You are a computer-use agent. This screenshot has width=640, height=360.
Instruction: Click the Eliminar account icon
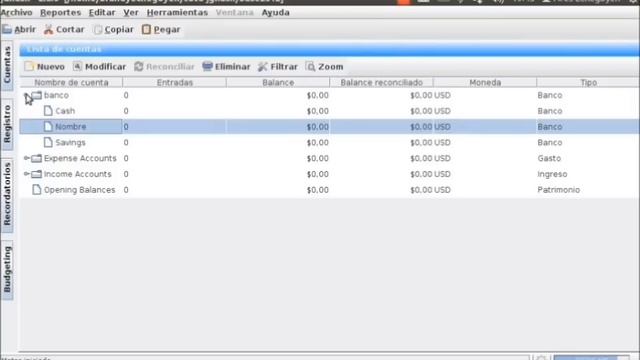[207, 66]
